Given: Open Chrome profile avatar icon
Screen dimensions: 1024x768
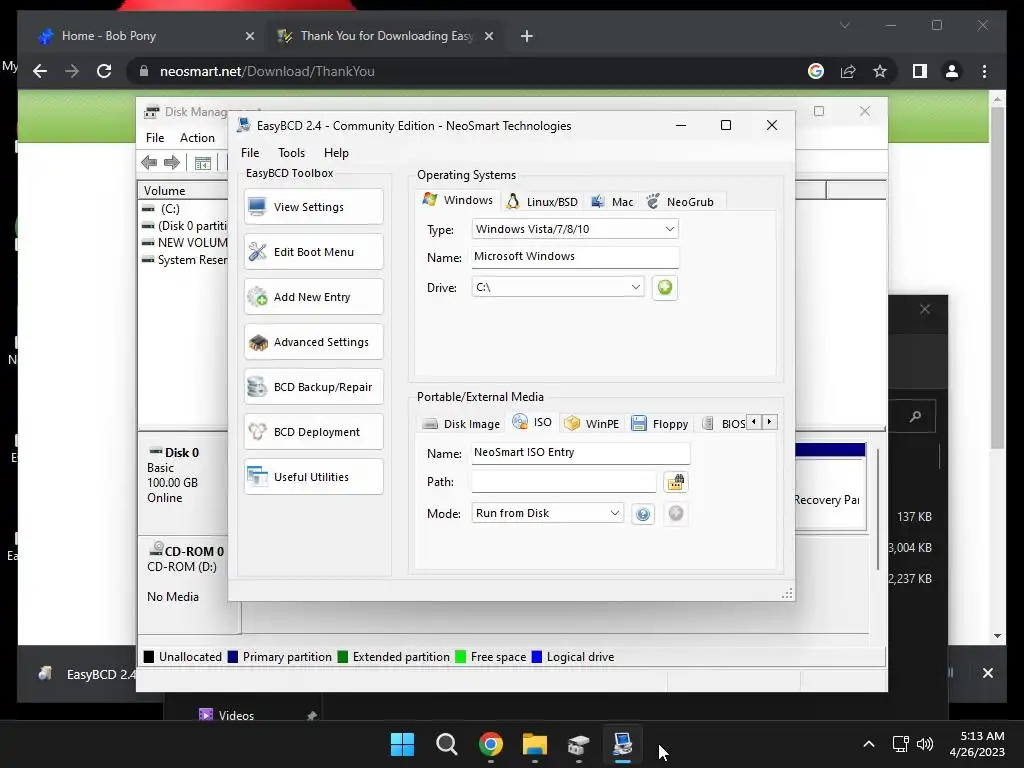Looking at the screenshot, I should click(952, 71).
